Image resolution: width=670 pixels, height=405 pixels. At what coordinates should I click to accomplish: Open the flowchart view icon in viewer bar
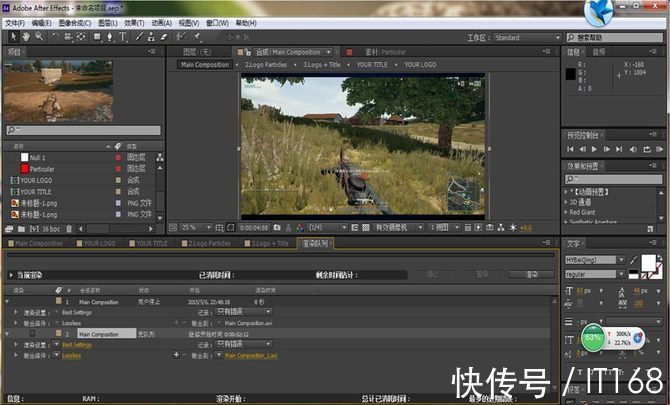(x=501, y=228)
